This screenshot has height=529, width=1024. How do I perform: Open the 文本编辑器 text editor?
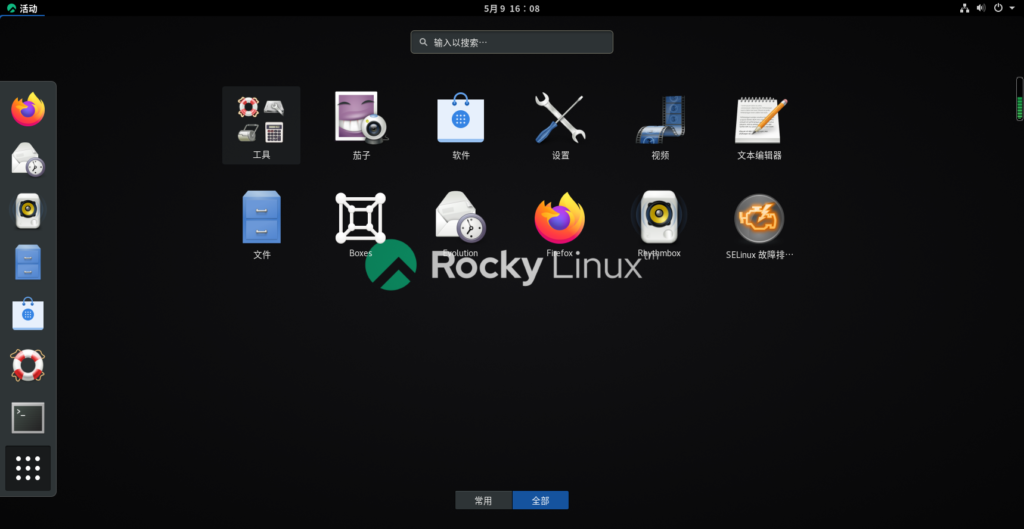(x=760, y=125)
